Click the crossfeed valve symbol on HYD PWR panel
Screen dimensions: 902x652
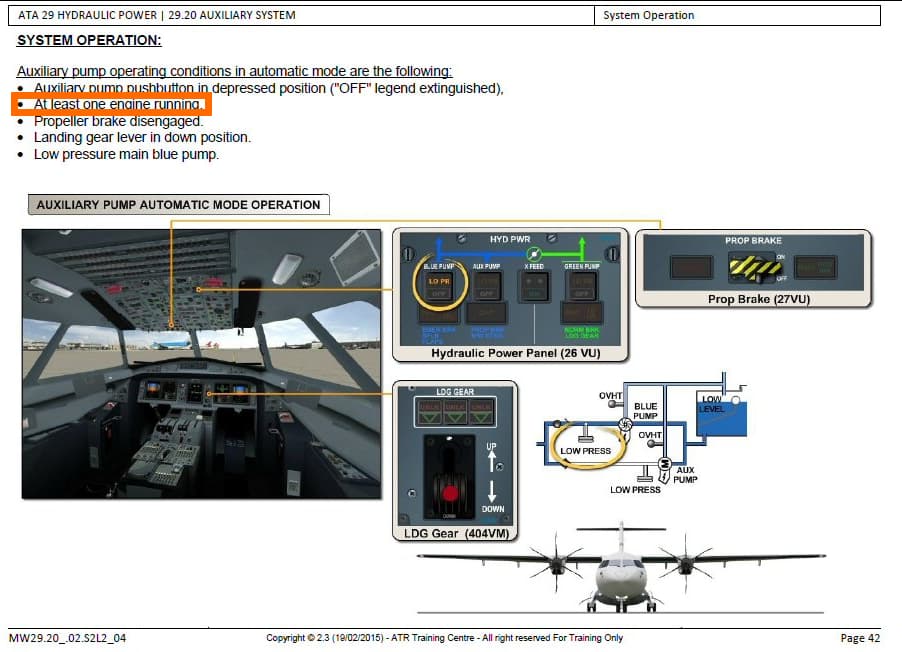click(534, 253)
